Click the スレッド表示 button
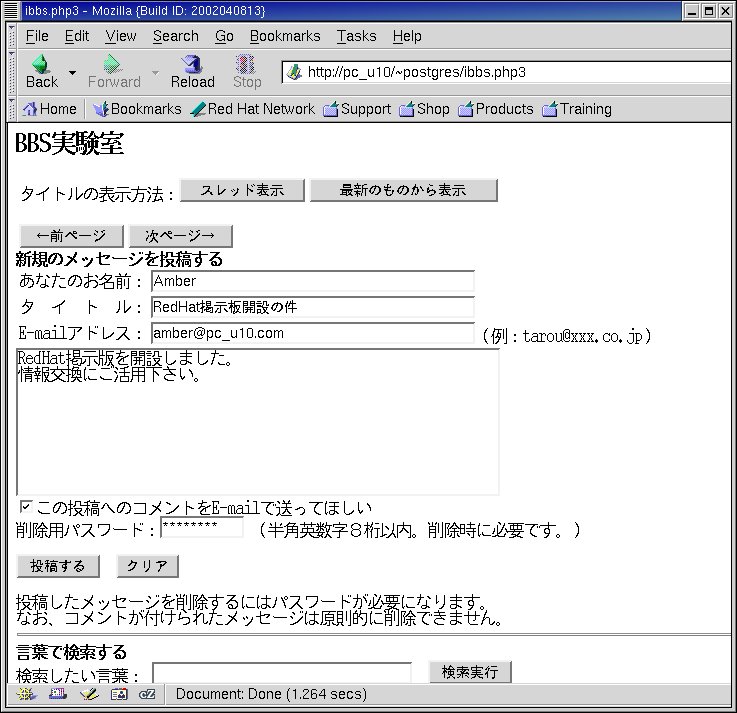737x713 pixels. (x=242, y=190)
